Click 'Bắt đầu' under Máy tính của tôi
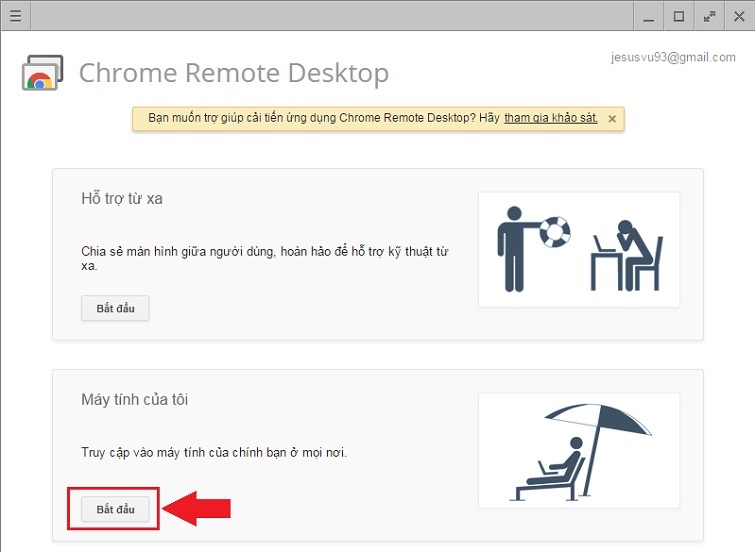 click(115, 509)
